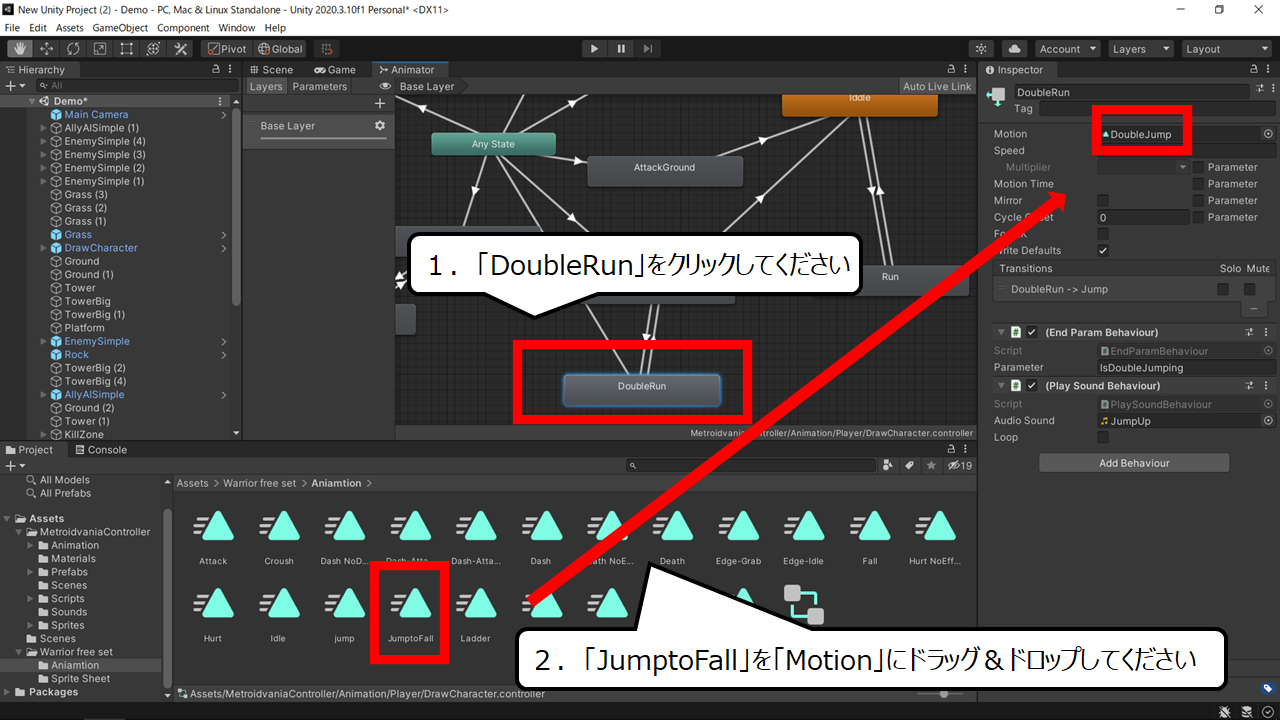
Task: Open the Account dropdown
Action: tap(1067, 49)
